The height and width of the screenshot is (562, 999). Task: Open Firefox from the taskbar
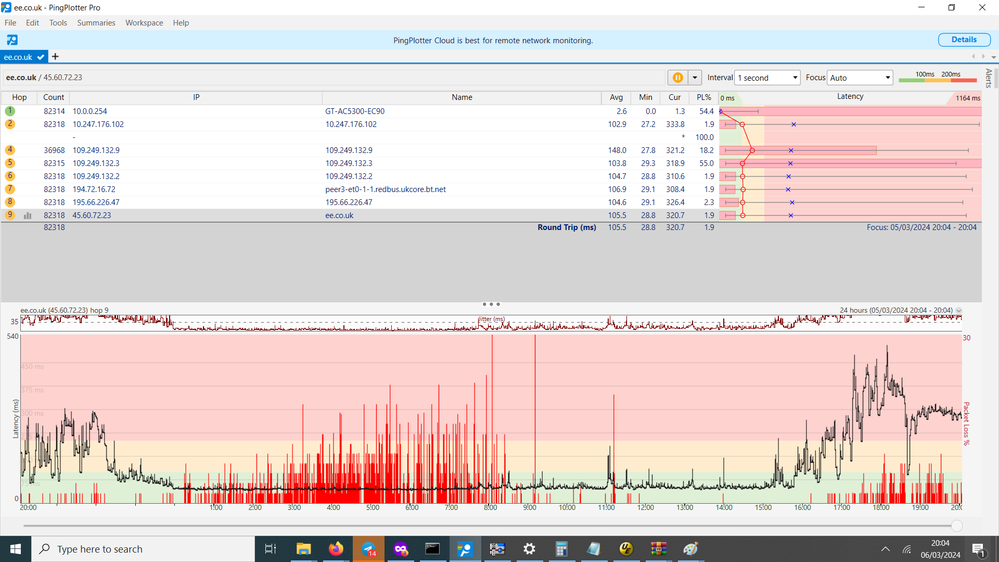pyautogui.click(x=336, y=549)
